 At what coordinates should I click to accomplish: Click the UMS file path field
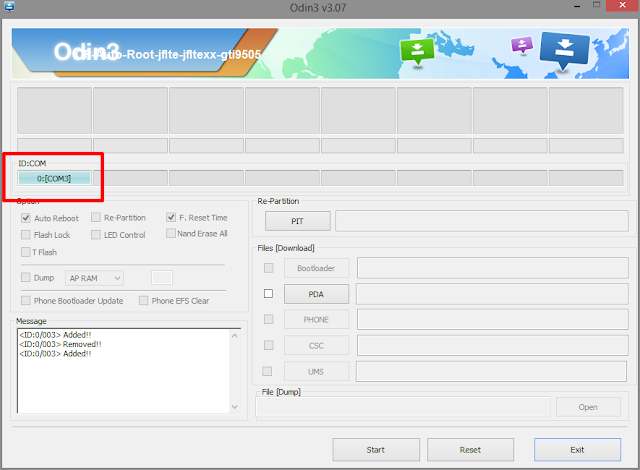(x=491, y=372)
